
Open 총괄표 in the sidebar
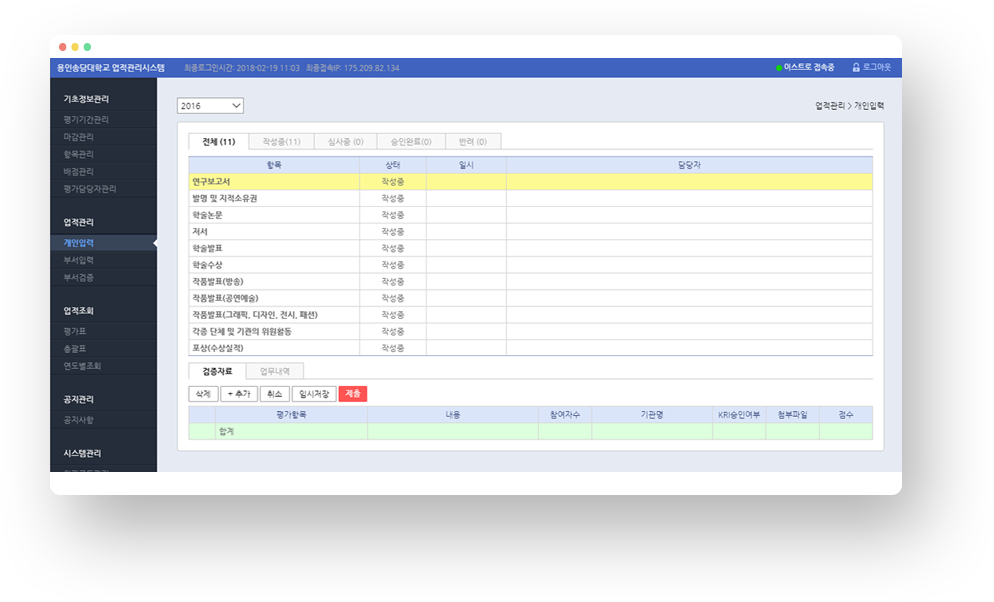coord(75,349)
